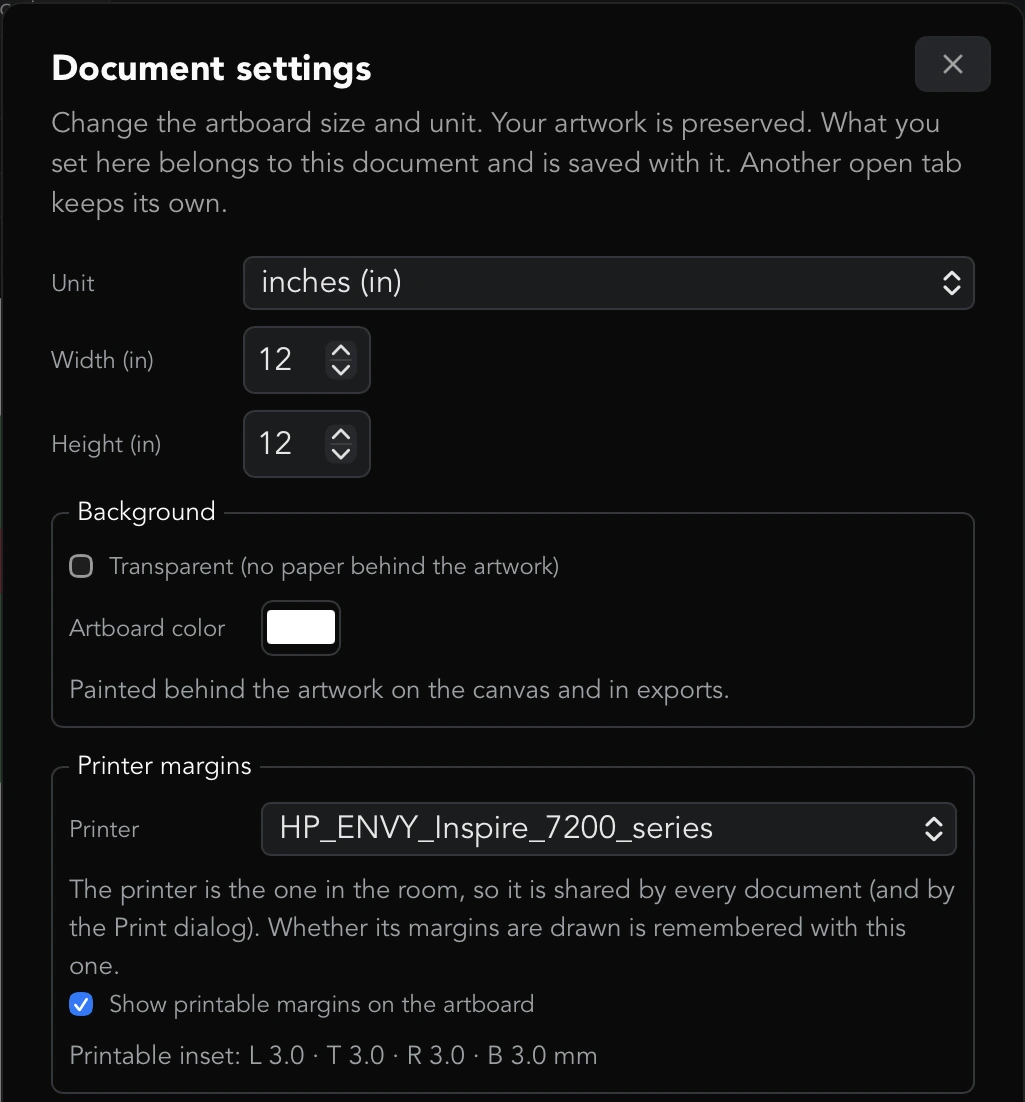Close the Document settings dialog
Screen dimensions: 1025x1102
click(953, 64)
